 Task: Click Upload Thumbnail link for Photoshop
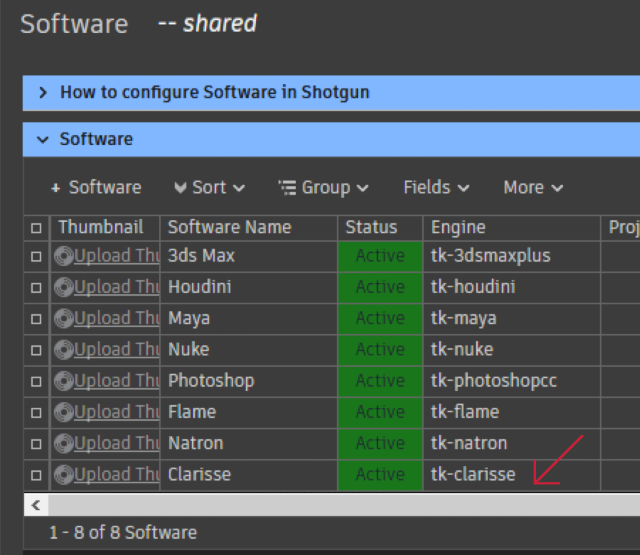[x=117, y=381]
